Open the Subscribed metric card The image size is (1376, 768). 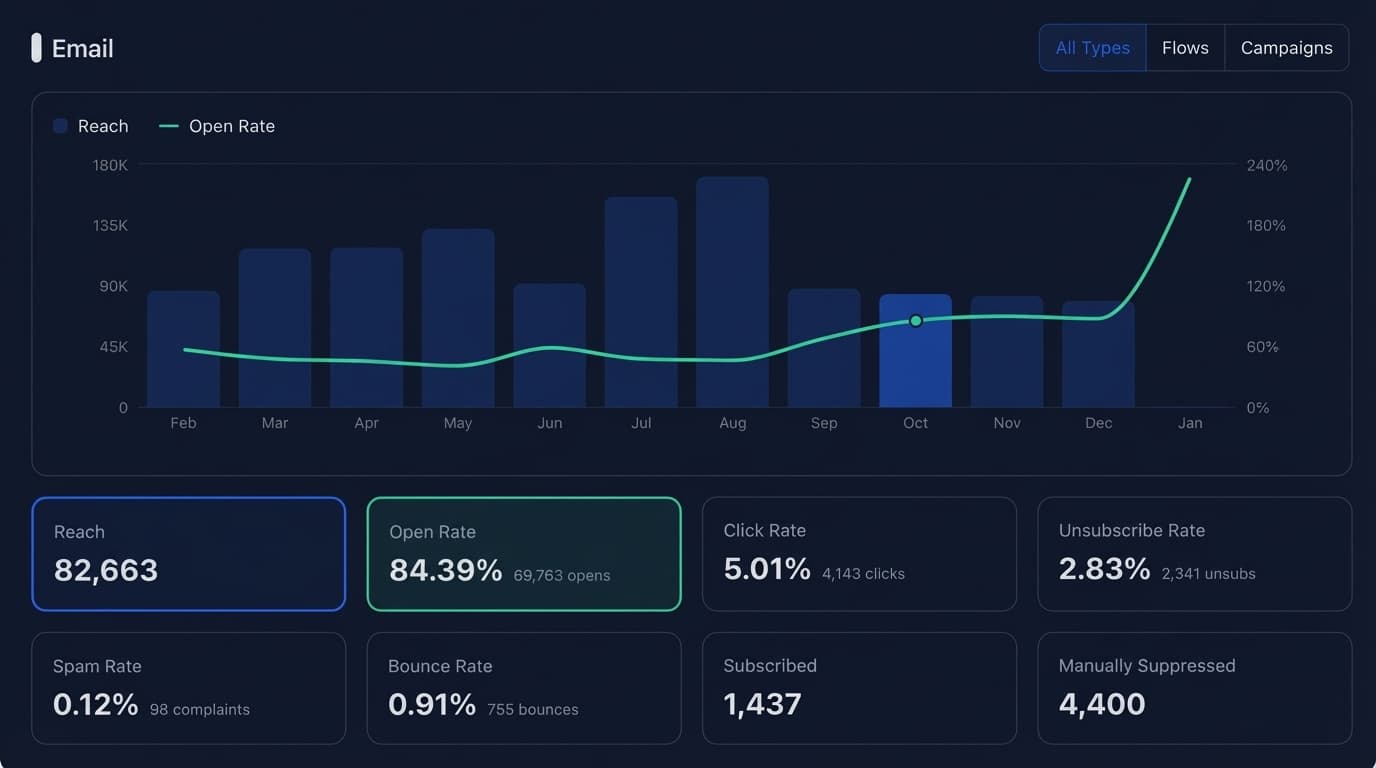[858, 688]
